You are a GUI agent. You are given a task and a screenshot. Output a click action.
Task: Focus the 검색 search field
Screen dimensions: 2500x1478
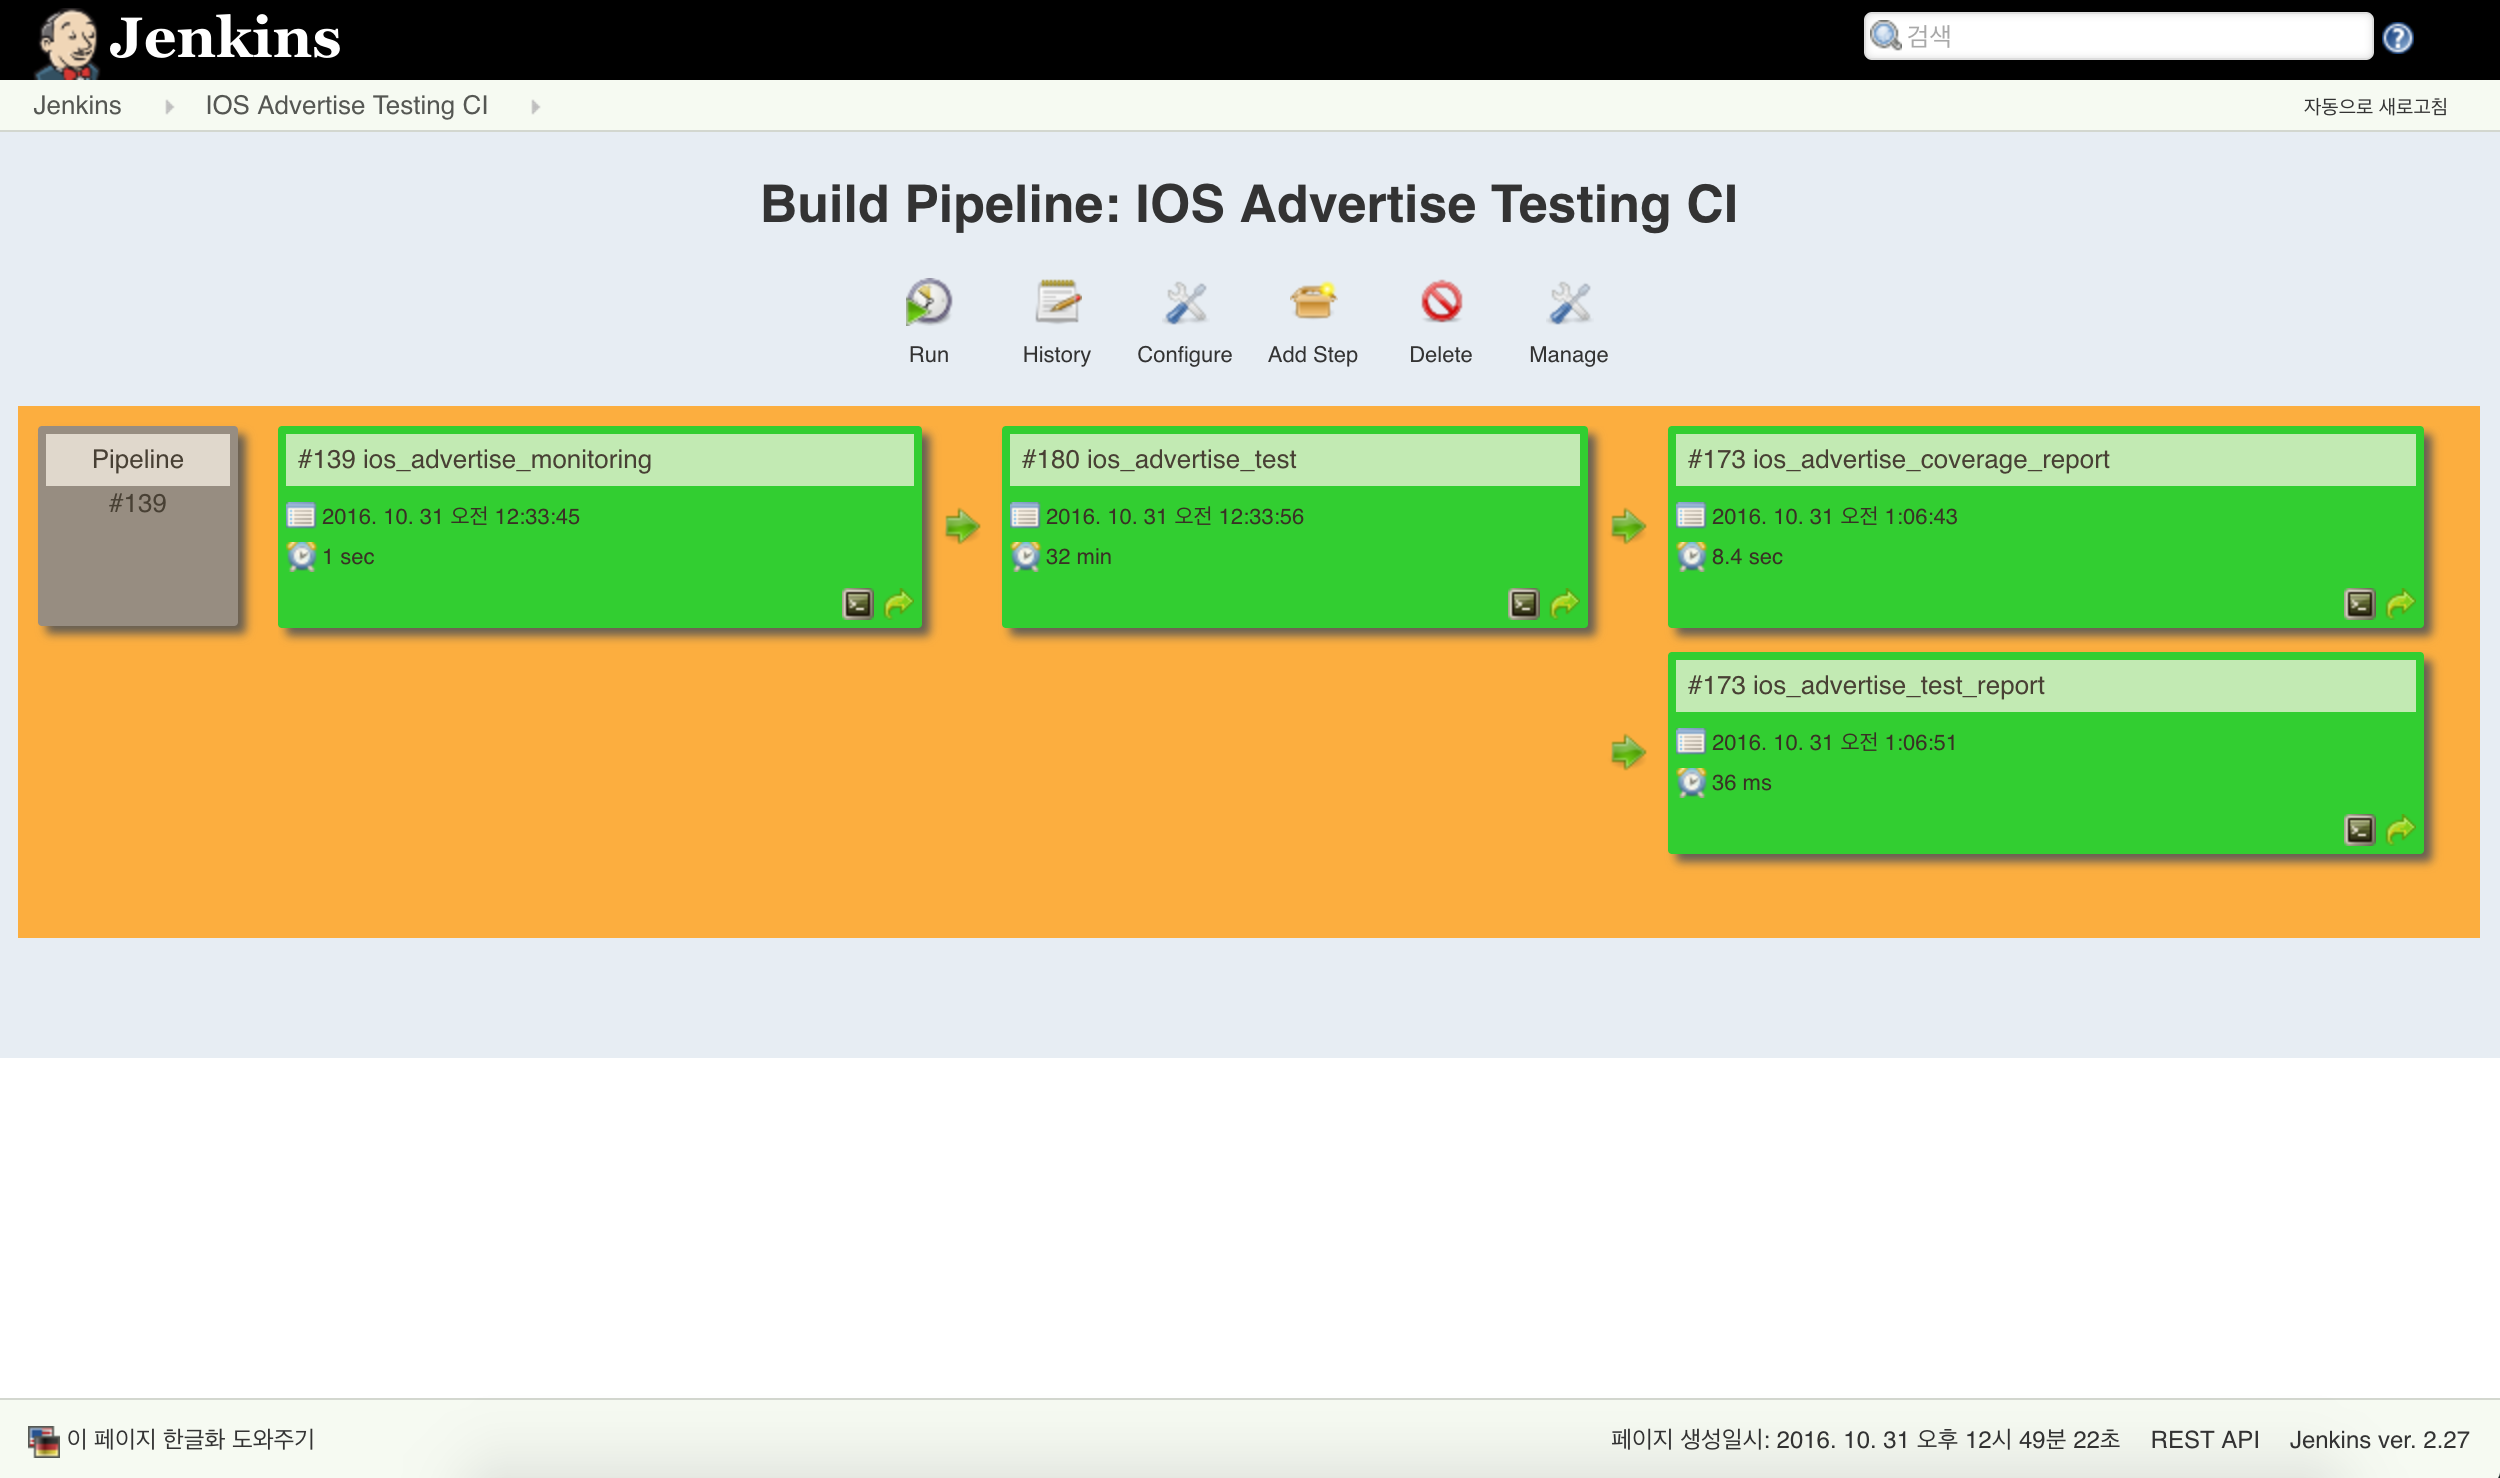pyautogui.click(x=2119, y=36)
